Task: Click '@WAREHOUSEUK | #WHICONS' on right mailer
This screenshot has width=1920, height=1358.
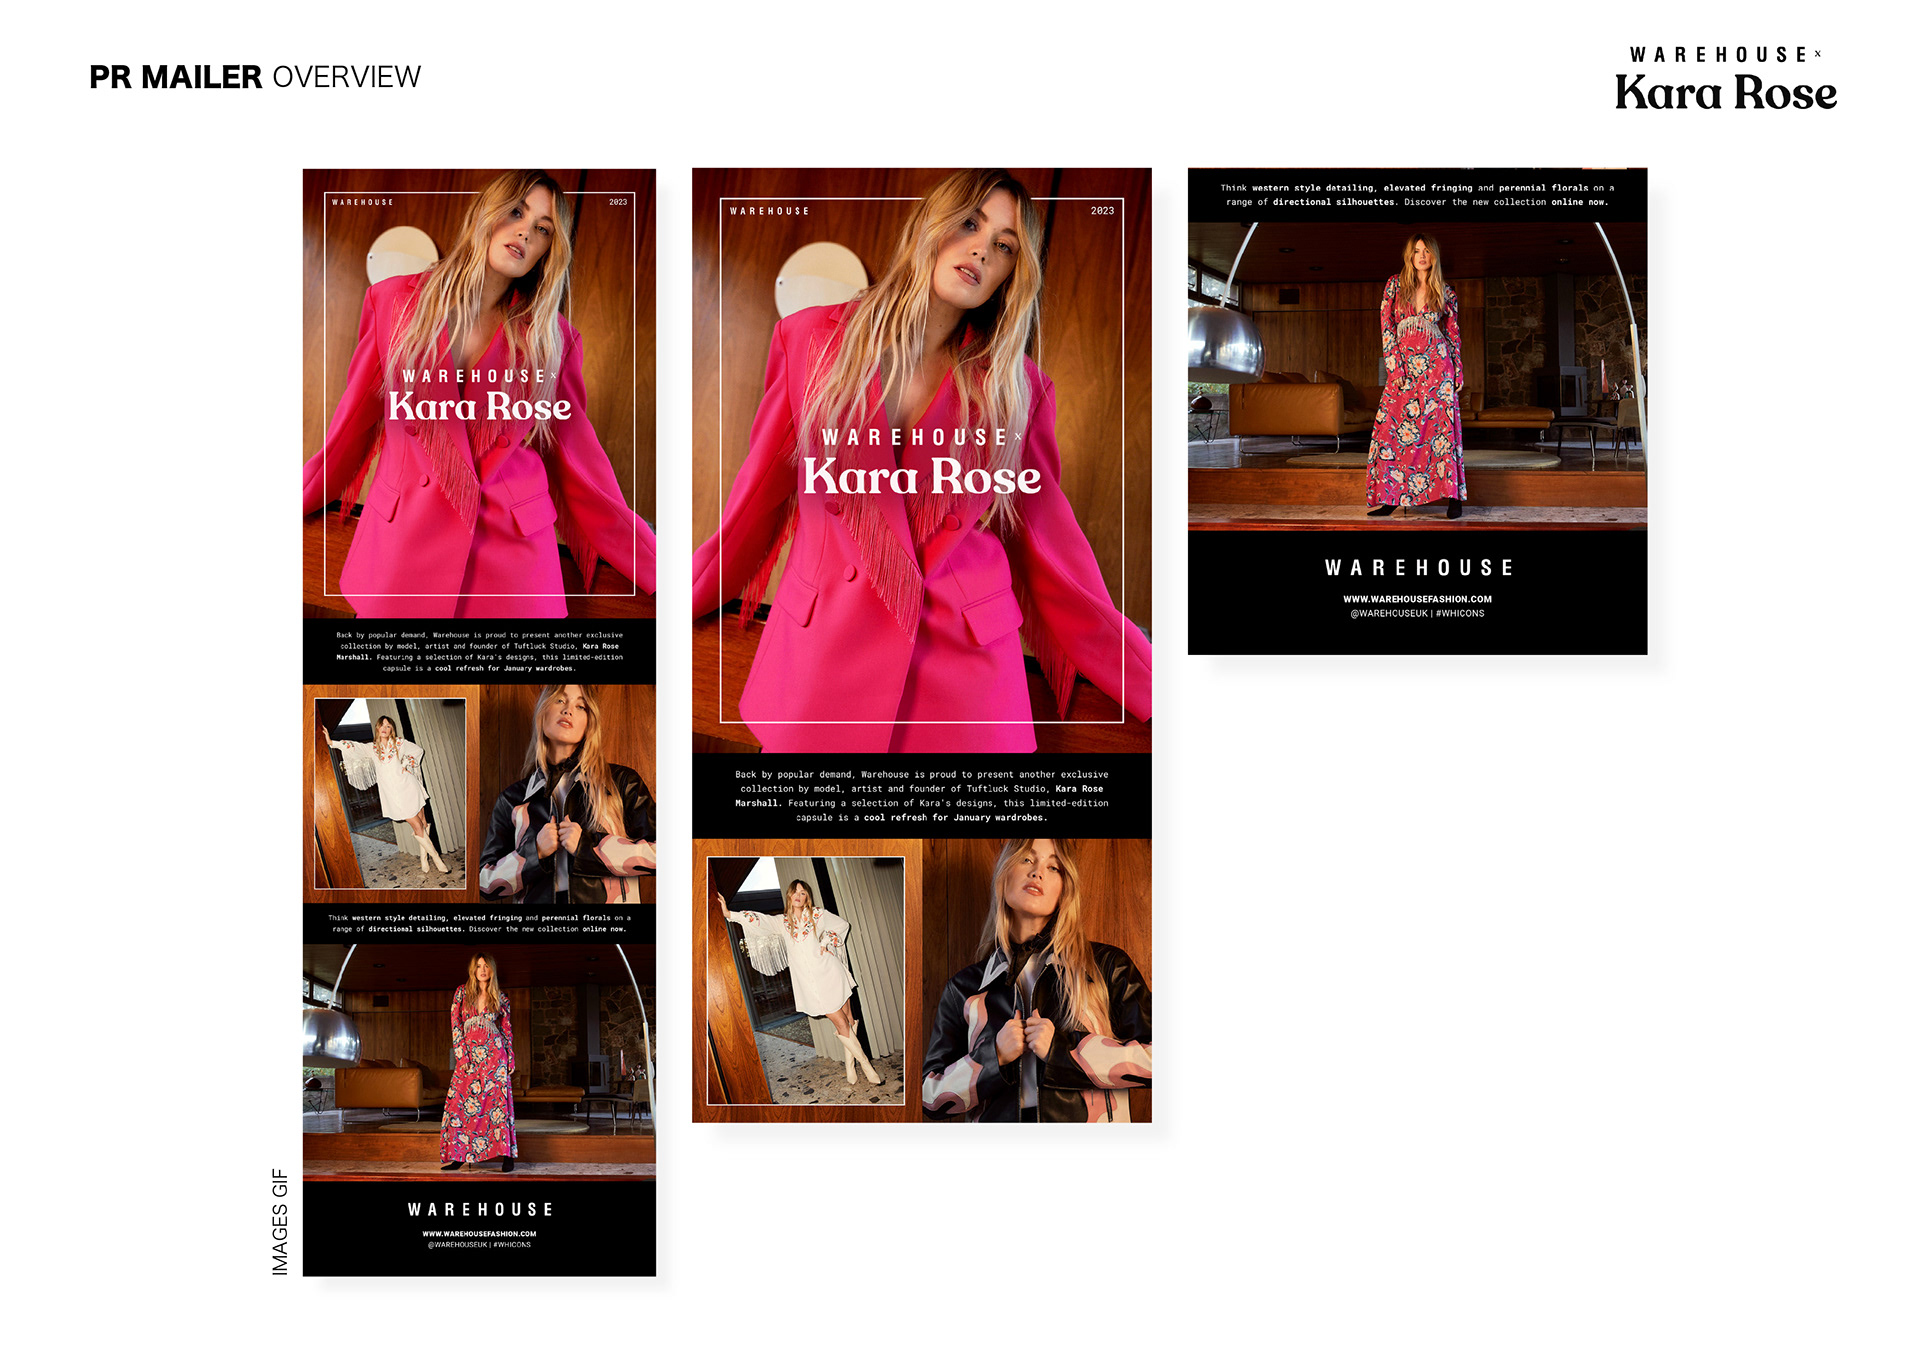Action: tap(1417, 614)
